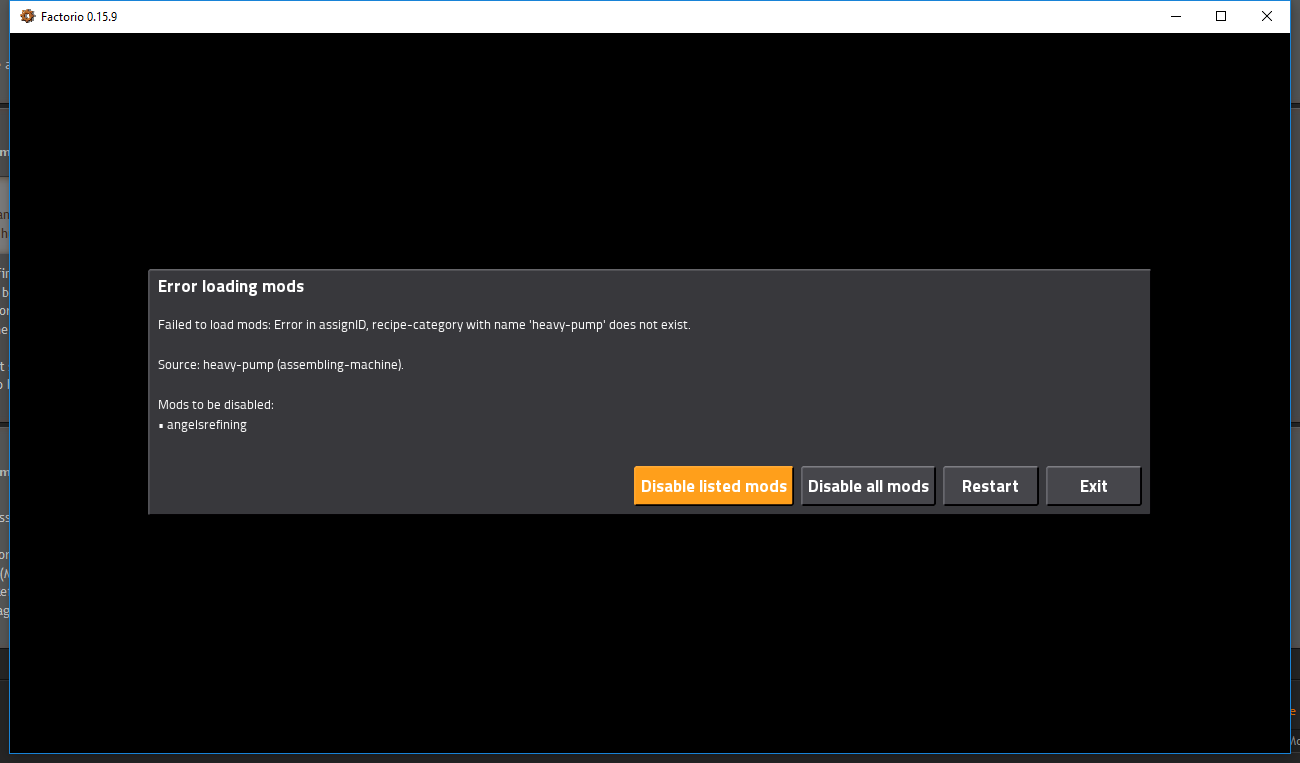Close the Factorio window
Image resolution: width=1300 pixels, height=763 pixels.
1267,16
